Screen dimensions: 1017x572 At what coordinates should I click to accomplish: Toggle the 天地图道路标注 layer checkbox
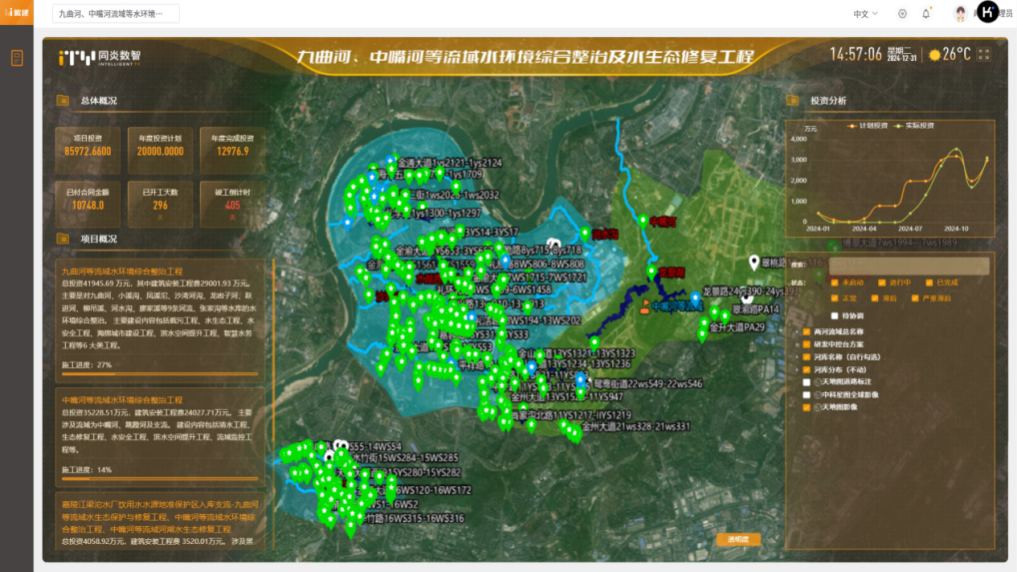[x=807, y=382]
